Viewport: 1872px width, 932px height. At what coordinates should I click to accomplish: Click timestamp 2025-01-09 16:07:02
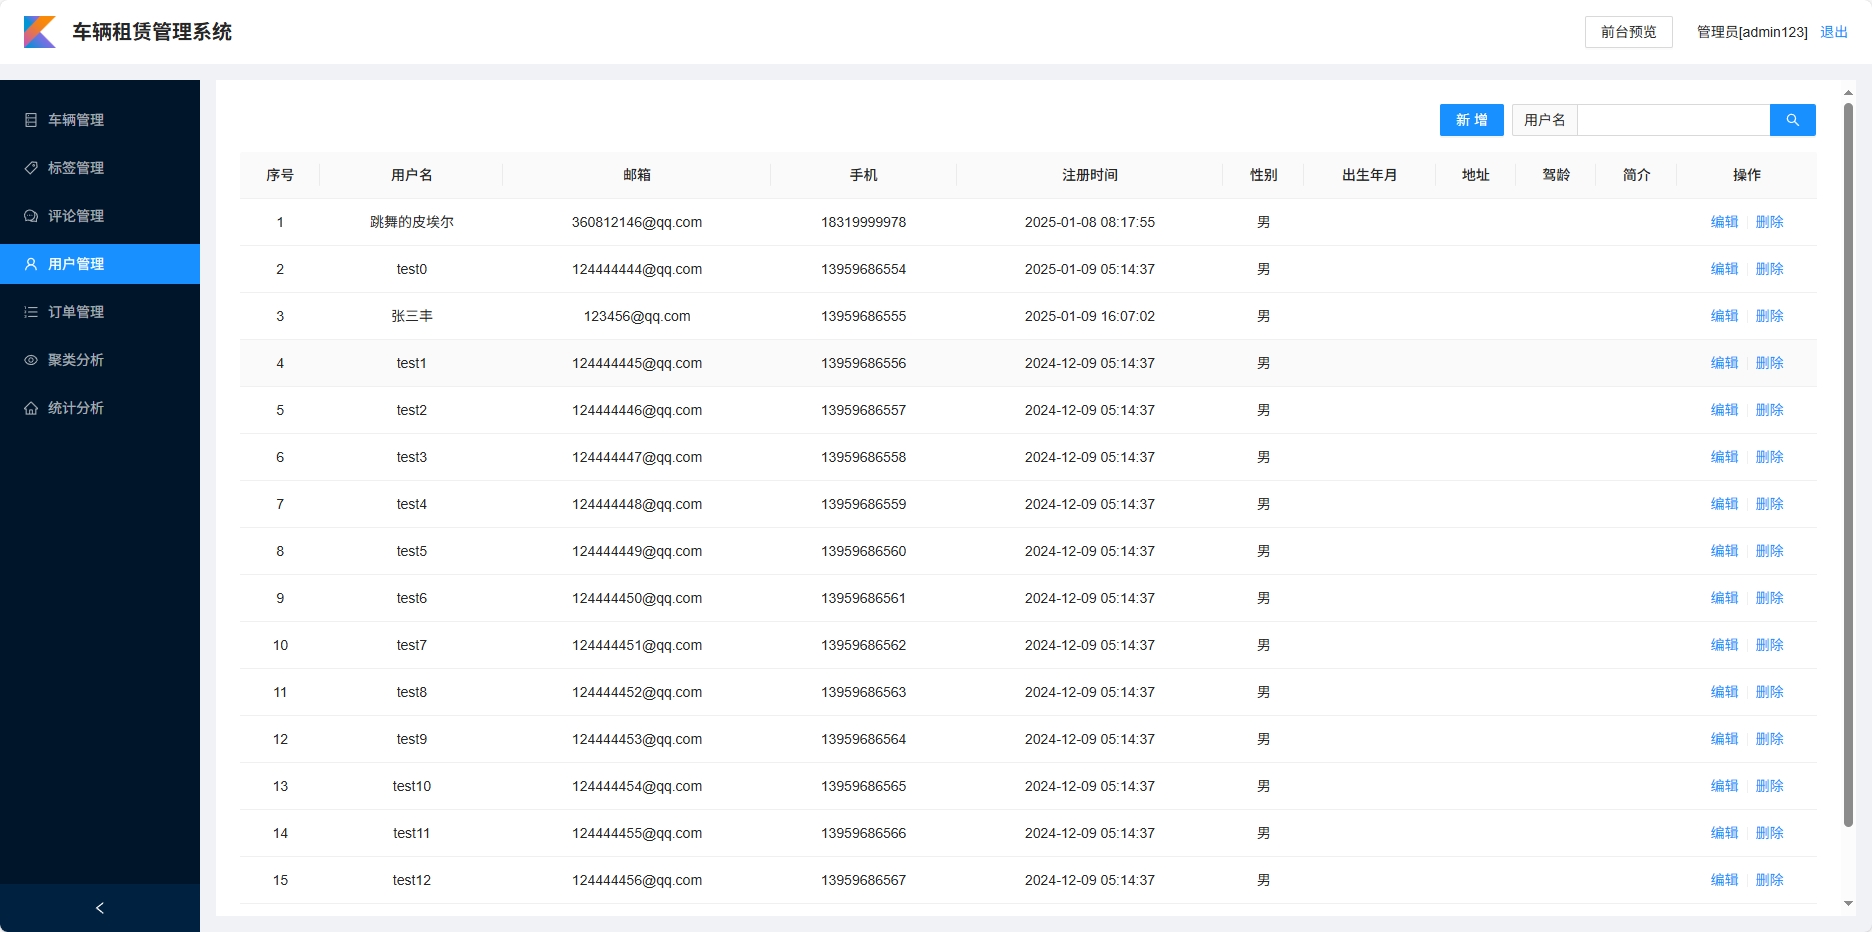(1090, 316)
